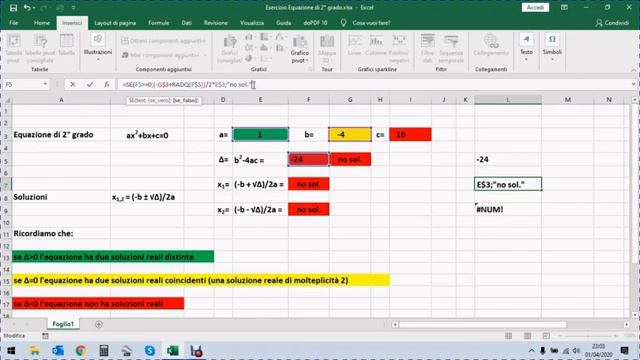Click the Condividi share button
The height and width of the screenshot is (360, 640).
612,23
